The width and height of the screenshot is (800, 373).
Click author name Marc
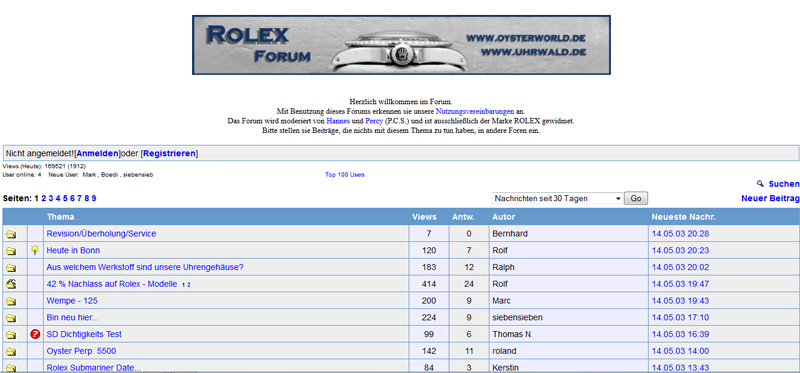coord(502,301)
